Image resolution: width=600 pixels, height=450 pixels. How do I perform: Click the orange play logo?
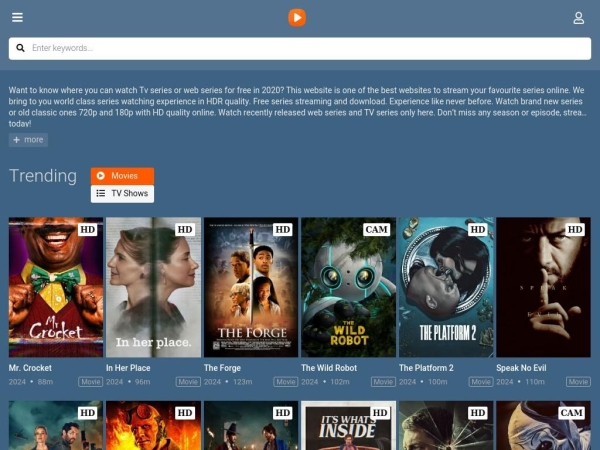click(297, 18)
